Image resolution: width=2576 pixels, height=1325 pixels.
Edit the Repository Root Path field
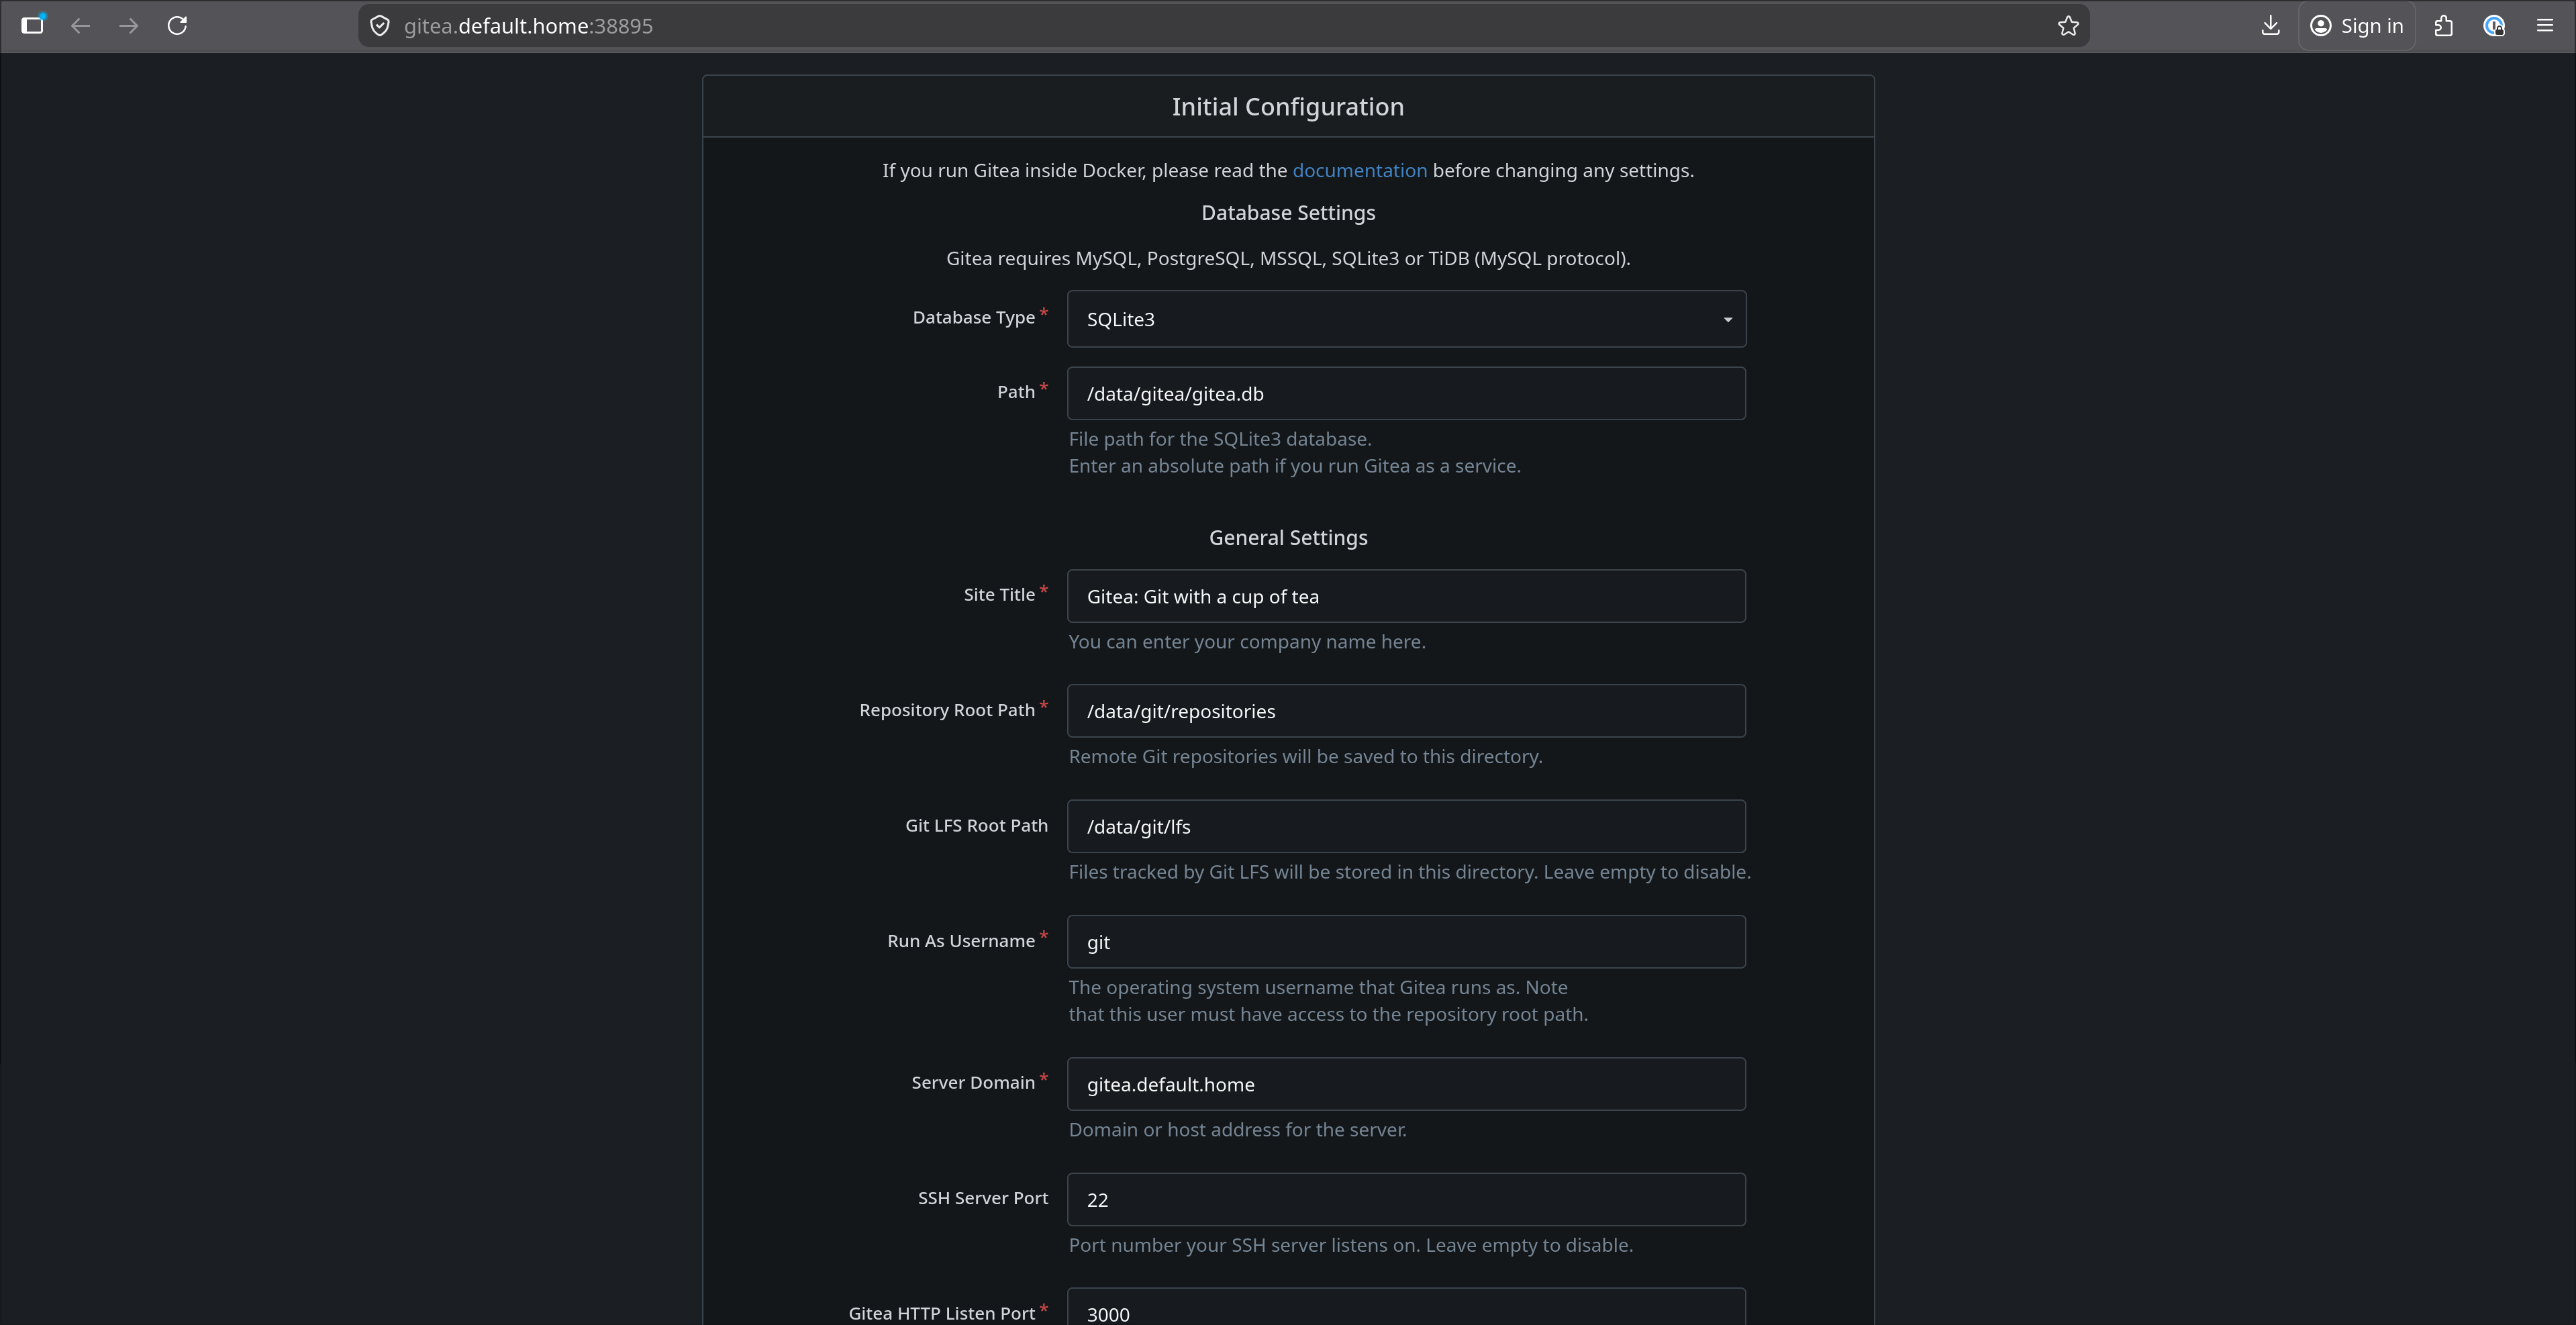1405,711
